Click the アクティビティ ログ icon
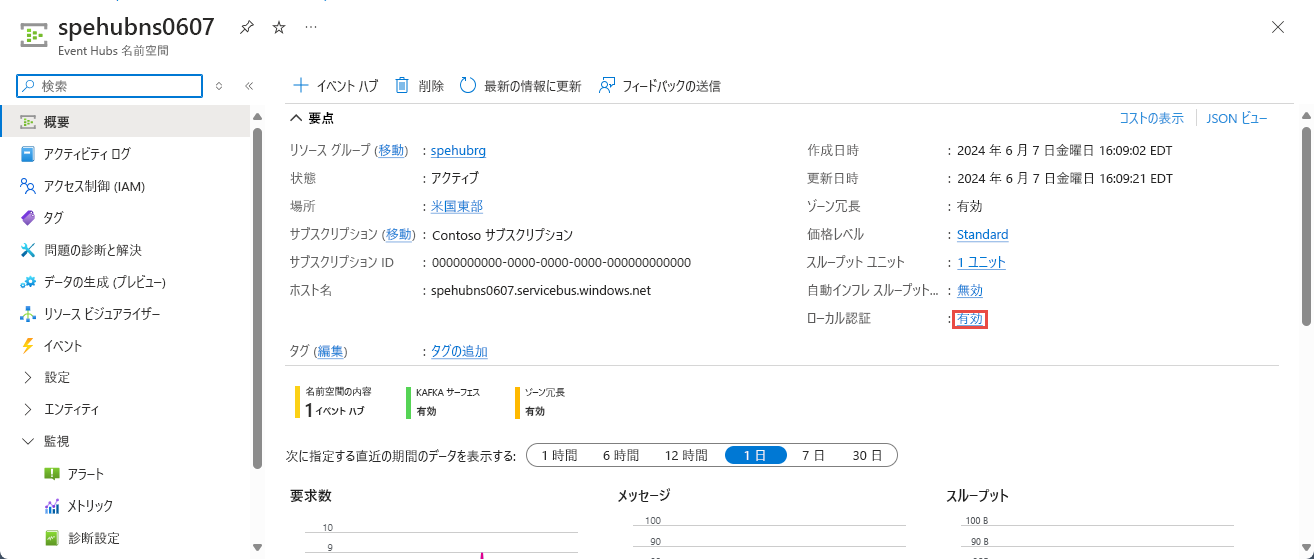 tap(28, 154)
